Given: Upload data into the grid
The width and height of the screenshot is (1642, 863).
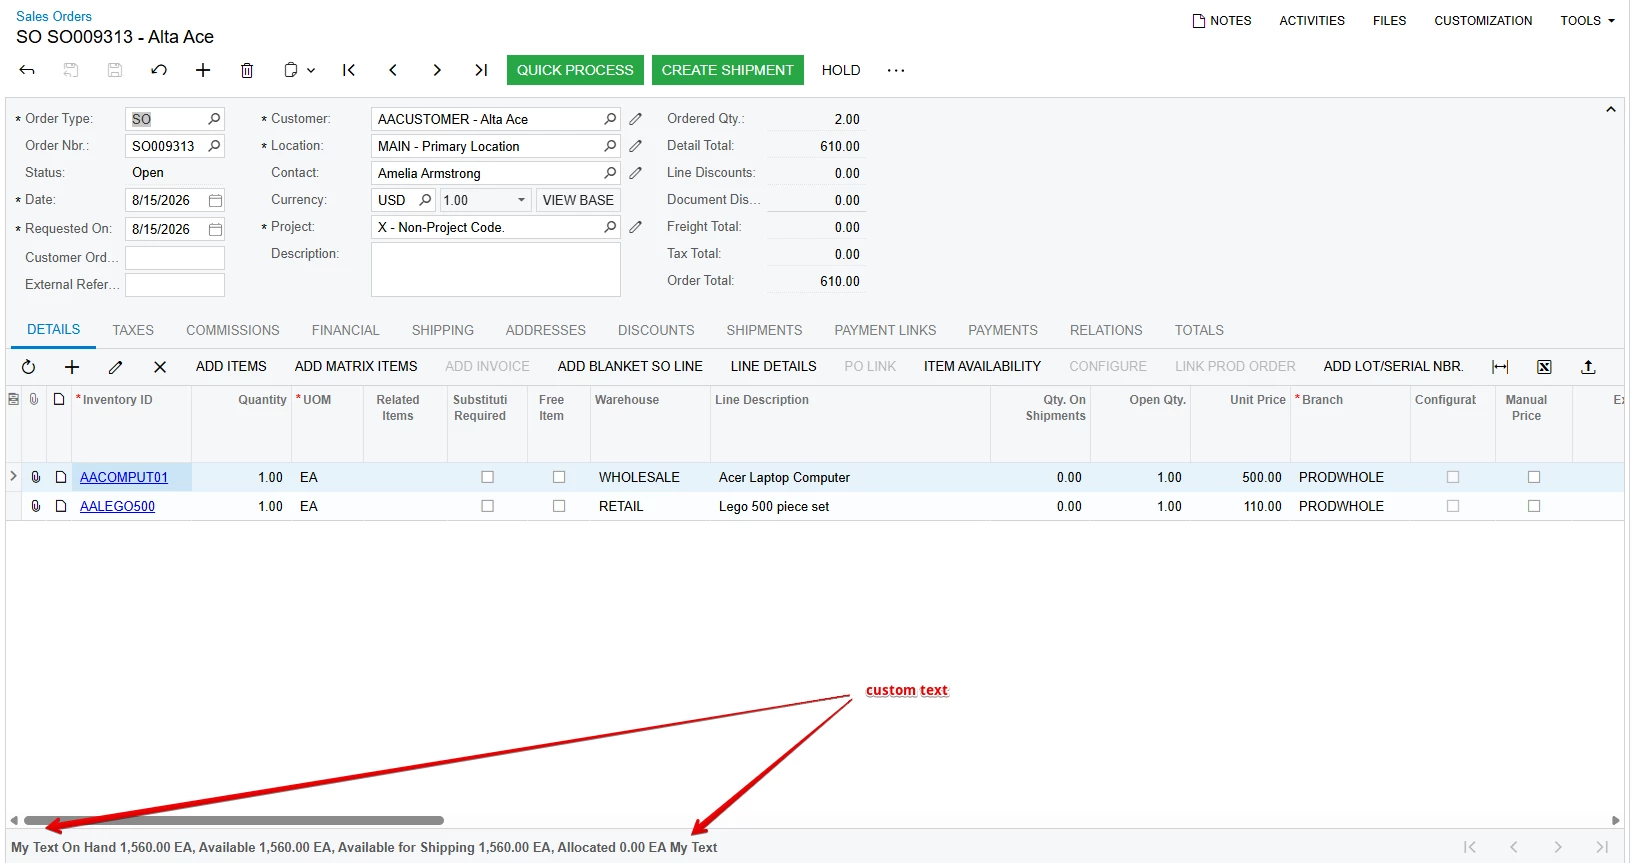Looking at the screenshot, I should 1588,367.
